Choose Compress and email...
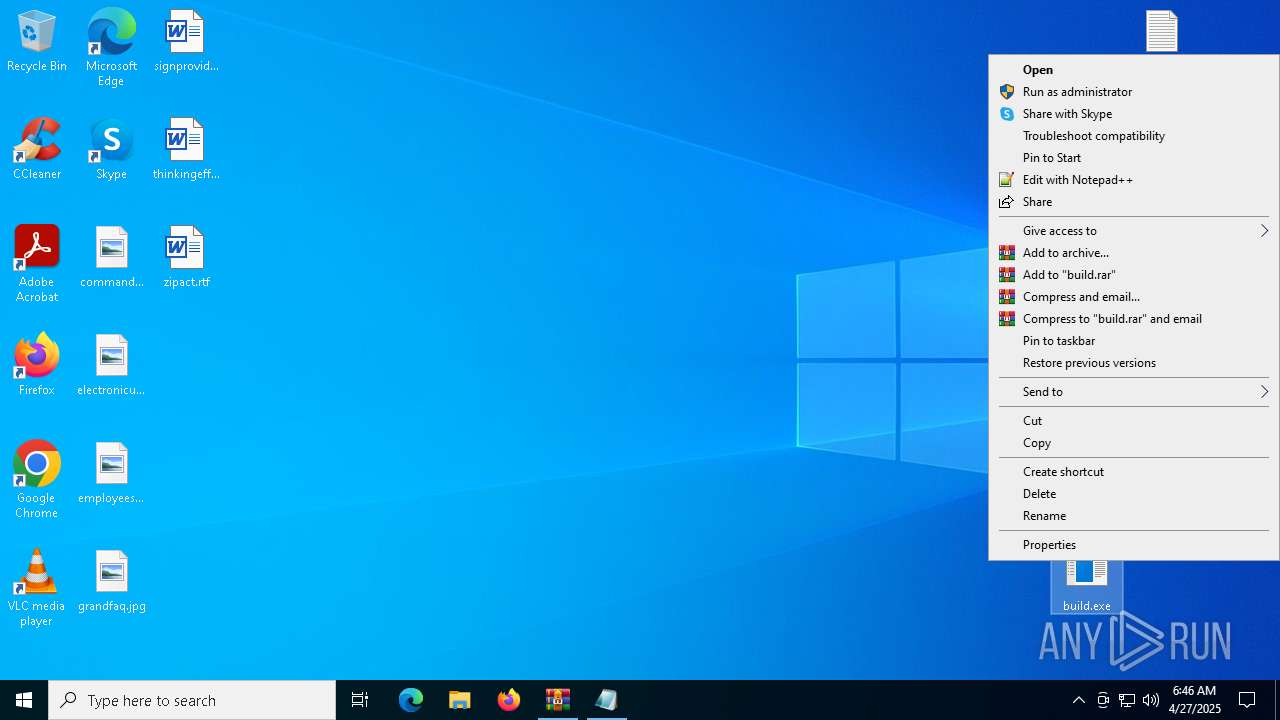The image size is (1280, 720). click(1134, 297)
